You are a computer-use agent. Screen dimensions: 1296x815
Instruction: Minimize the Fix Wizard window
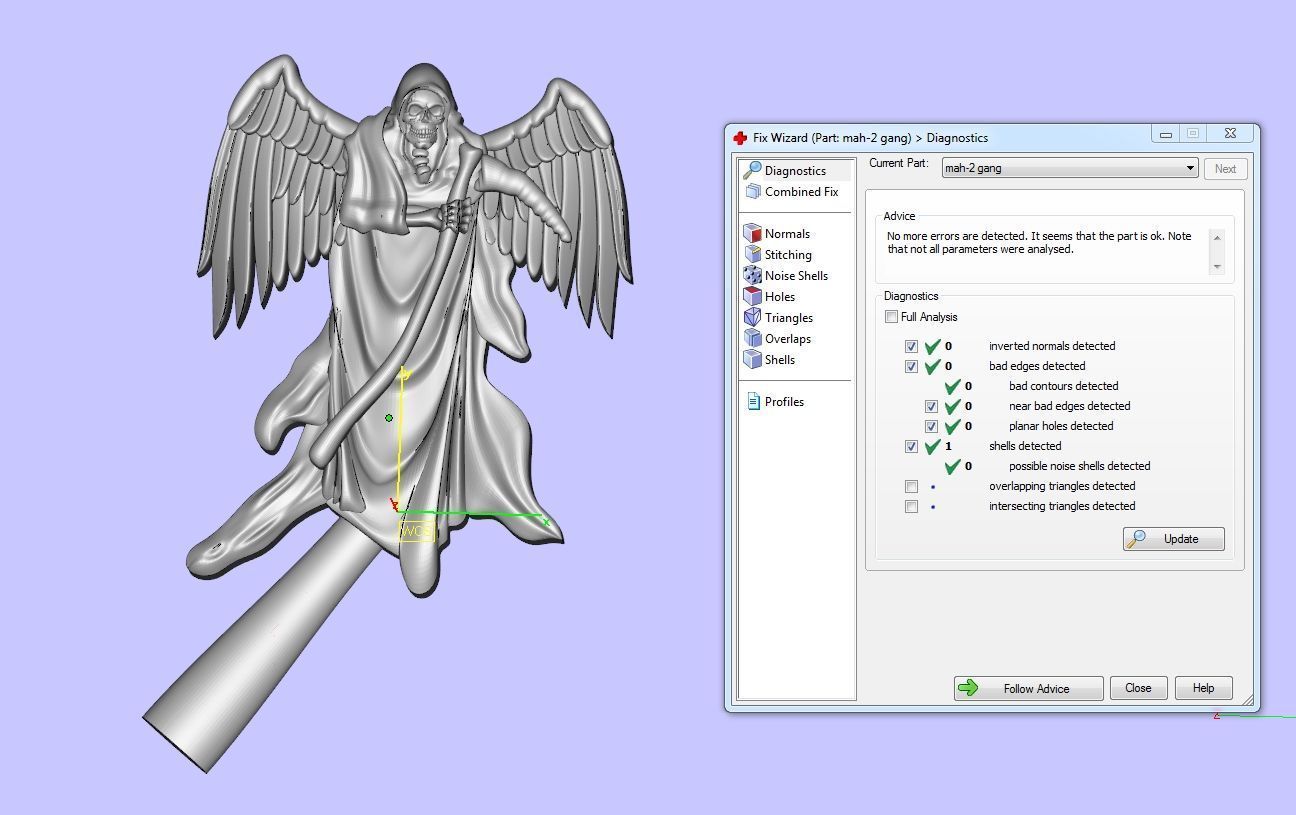(1166, 133)
